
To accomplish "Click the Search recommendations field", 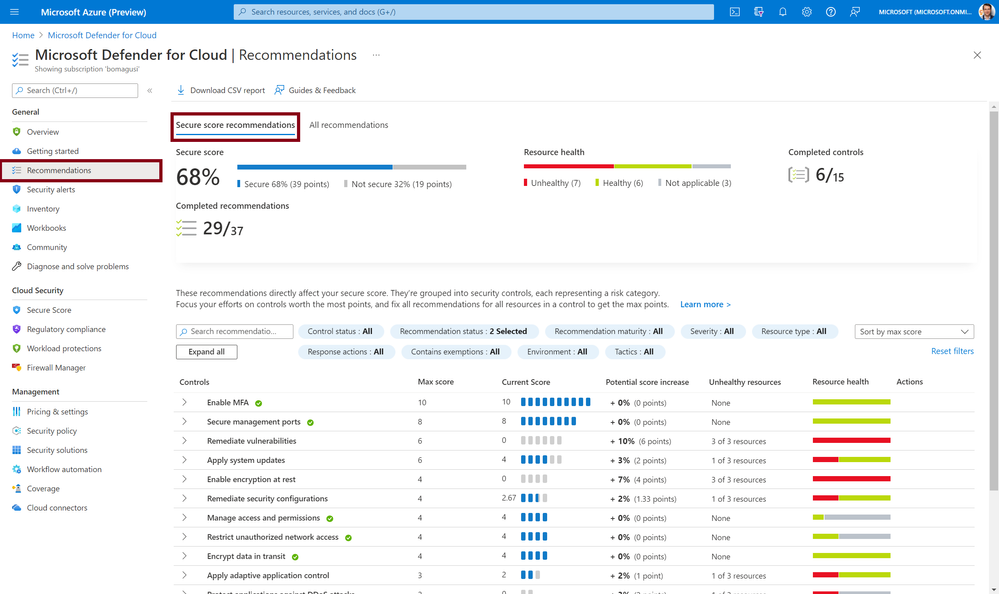I will (234, 331).
